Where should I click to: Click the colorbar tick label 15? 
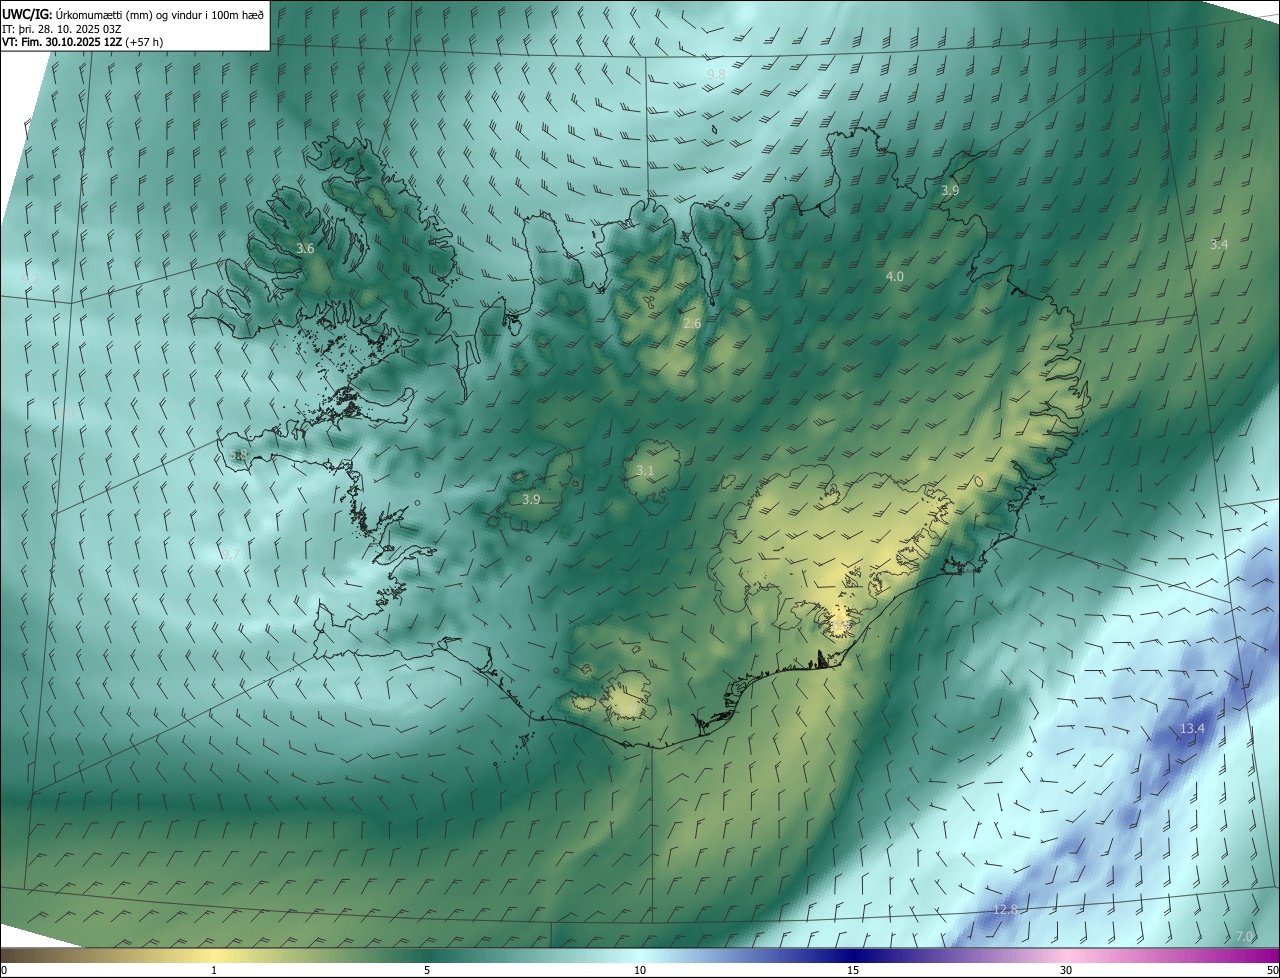point(853,970)
